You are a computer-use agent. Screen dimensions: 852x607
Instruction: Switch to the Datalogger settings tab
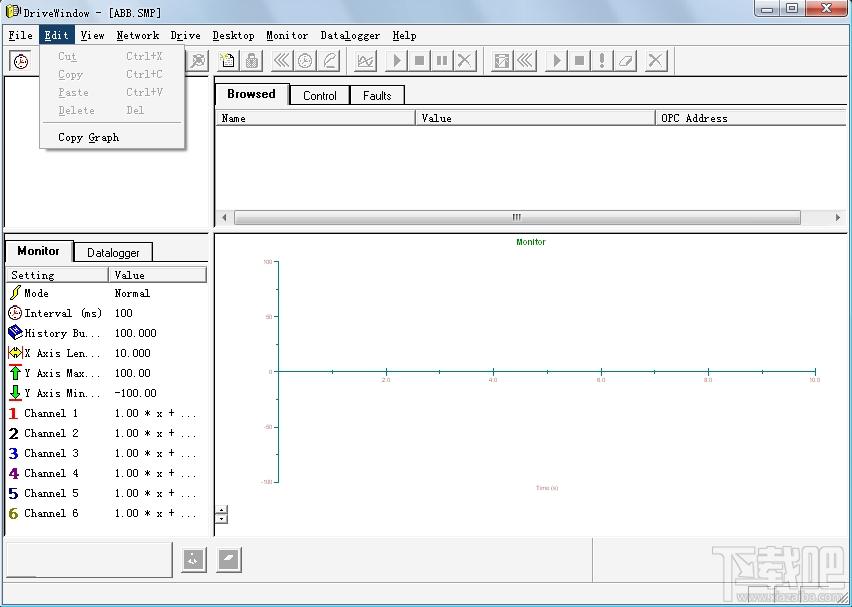click(x=113, y=253)
